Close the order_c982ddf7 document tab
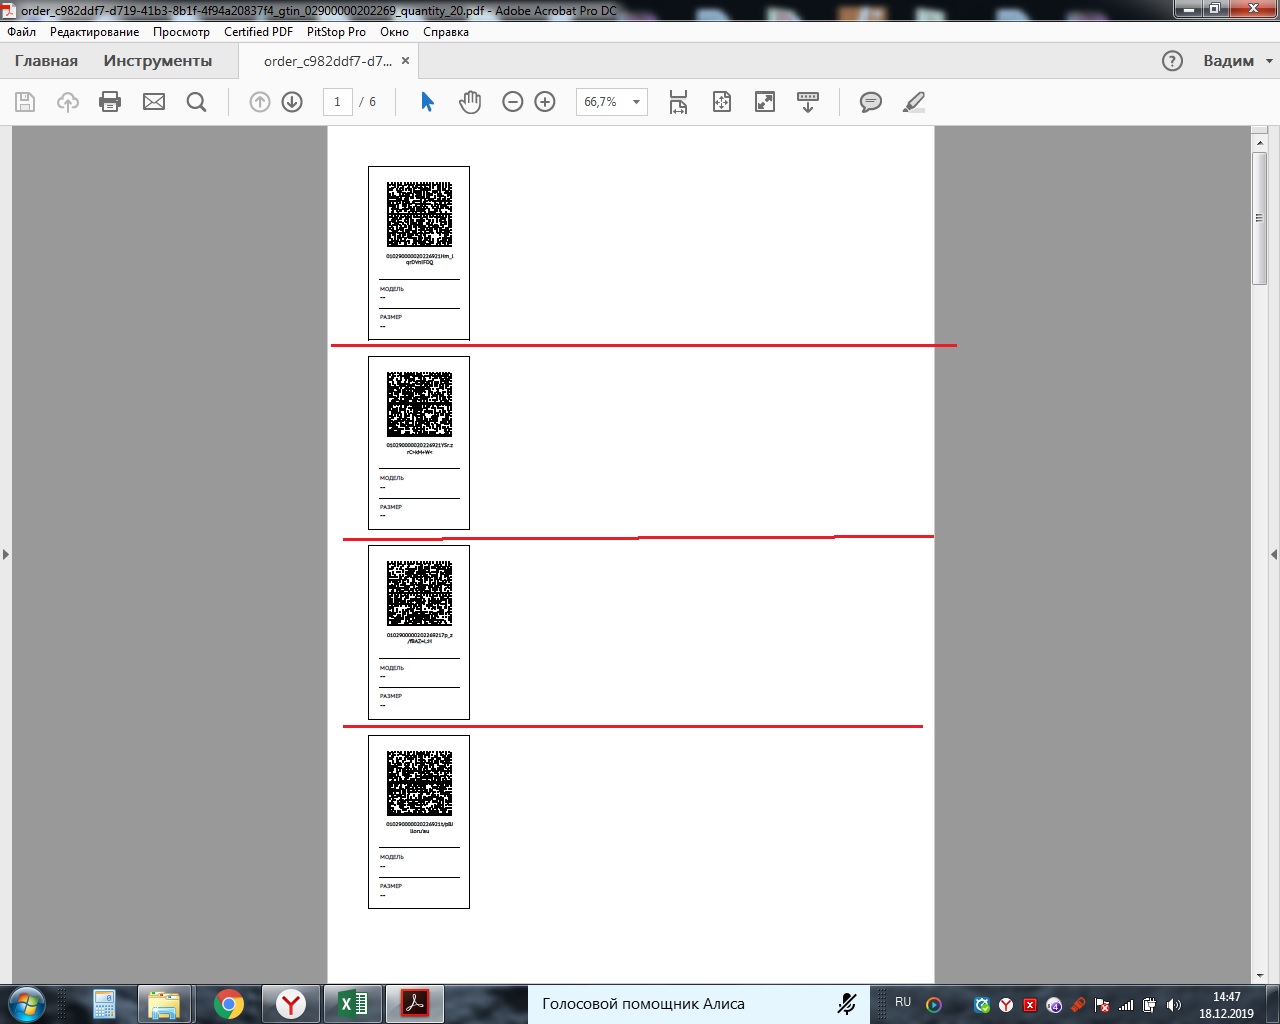This screenshot has height=1024, width=1280. point(405,61)
